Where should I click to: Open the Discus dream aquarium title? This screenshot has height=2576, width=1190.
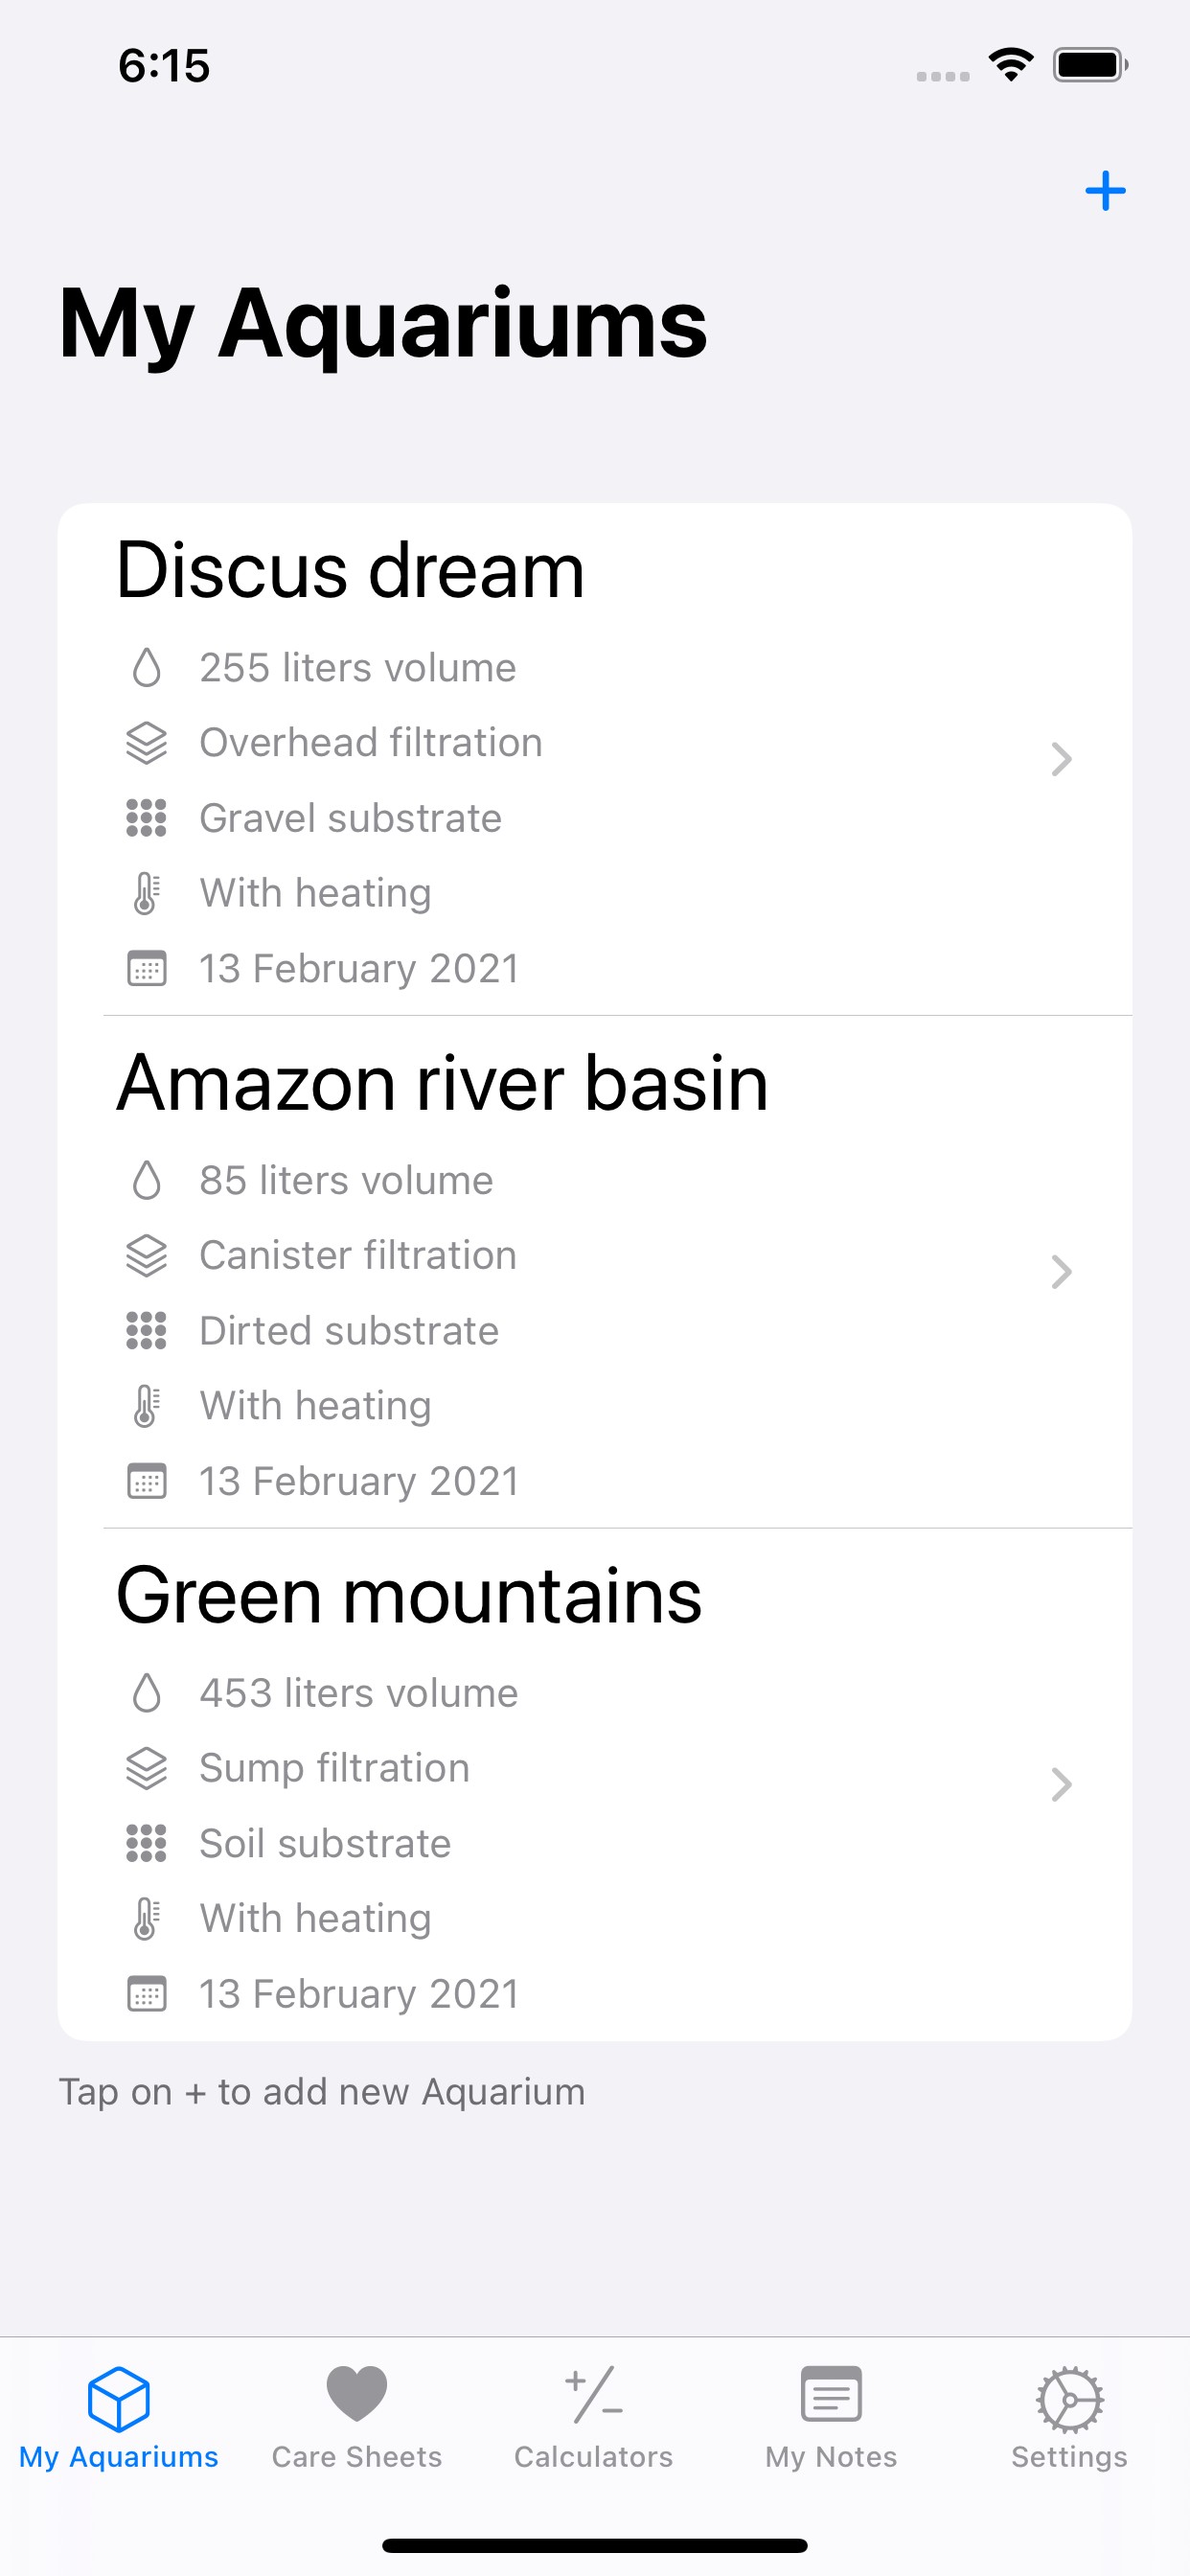click(350, 570)
